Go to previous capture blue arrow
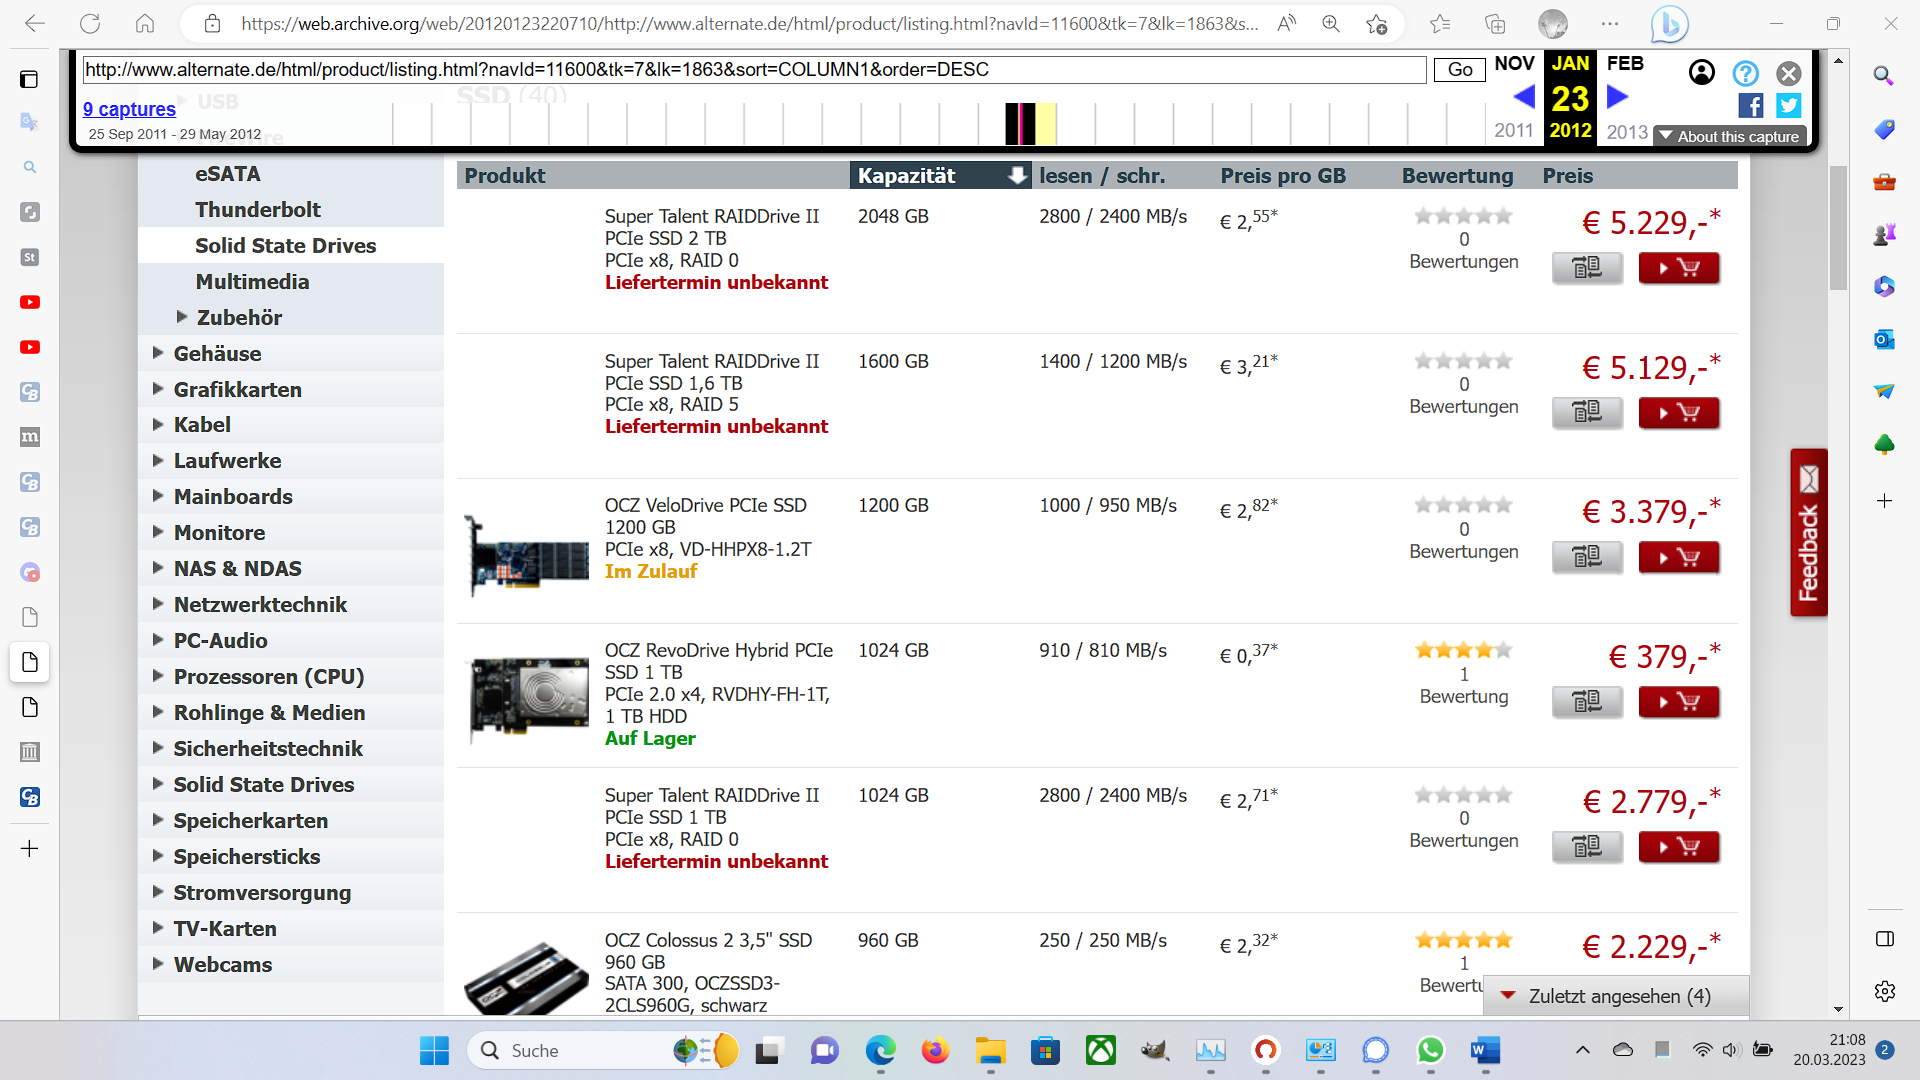The image size is (1920, 1080). tap(1524, 97)
